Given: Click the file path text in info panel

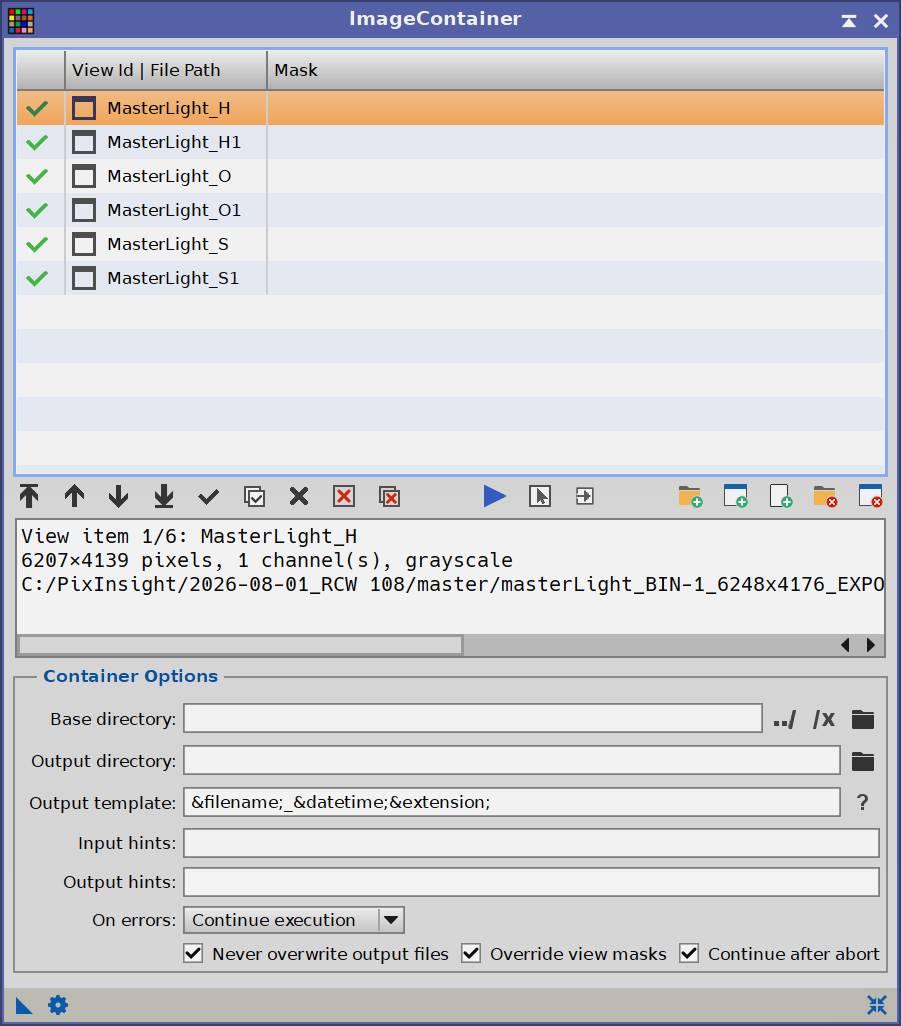Looking at the screenshot, I should click(452, 584).
